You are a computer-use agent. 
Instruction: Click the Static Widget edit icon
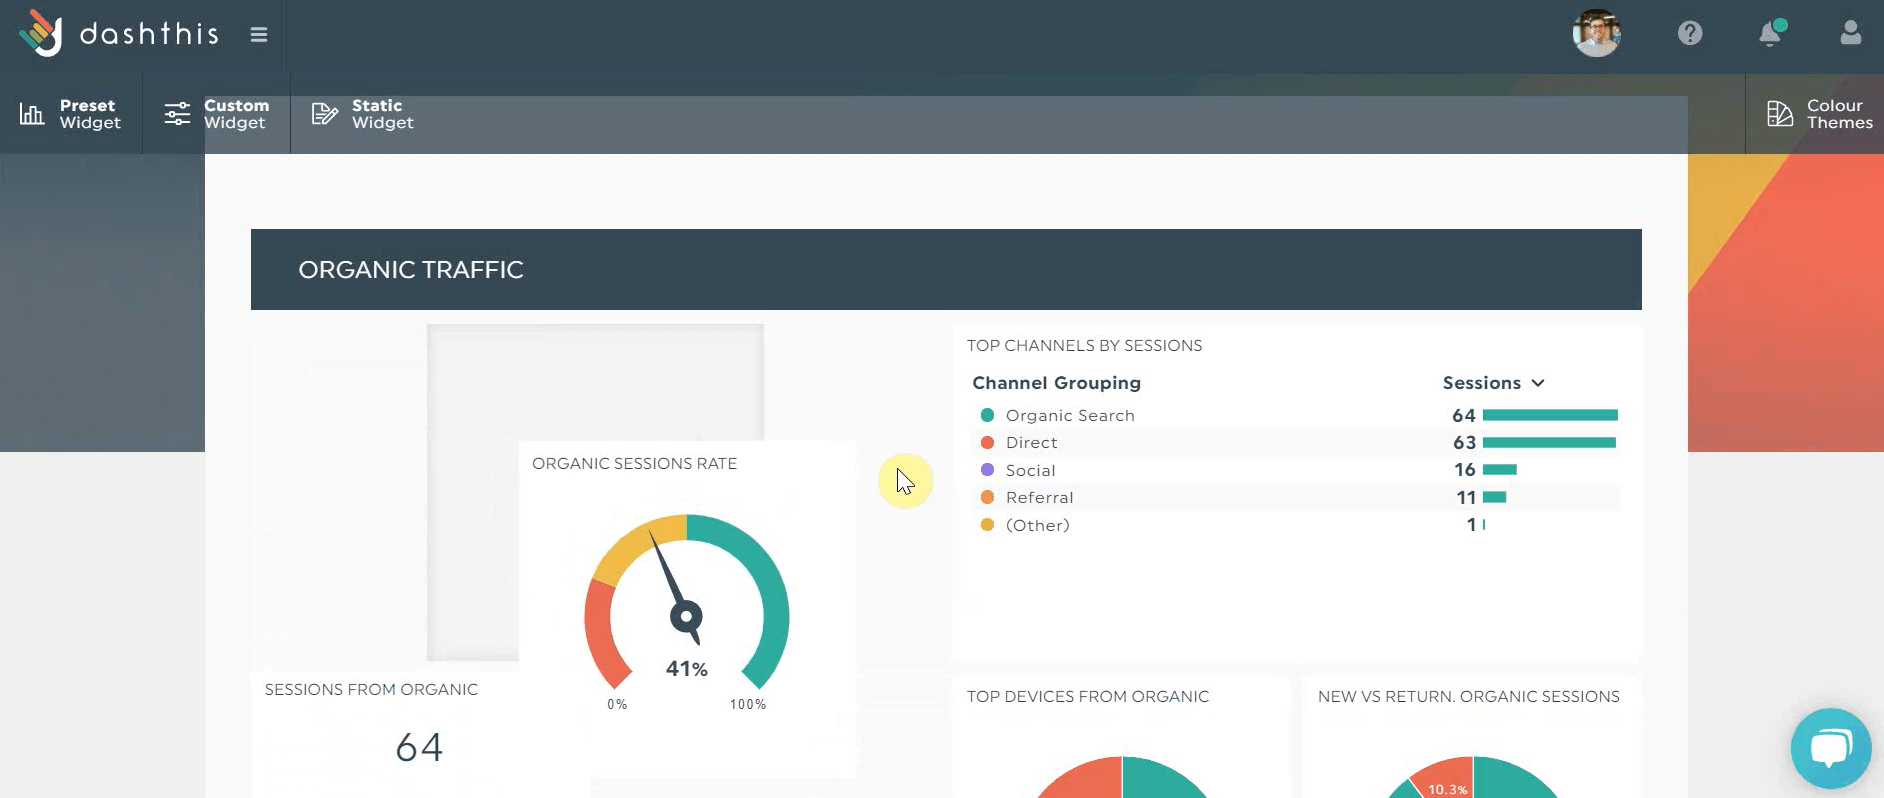coord(324,114)
